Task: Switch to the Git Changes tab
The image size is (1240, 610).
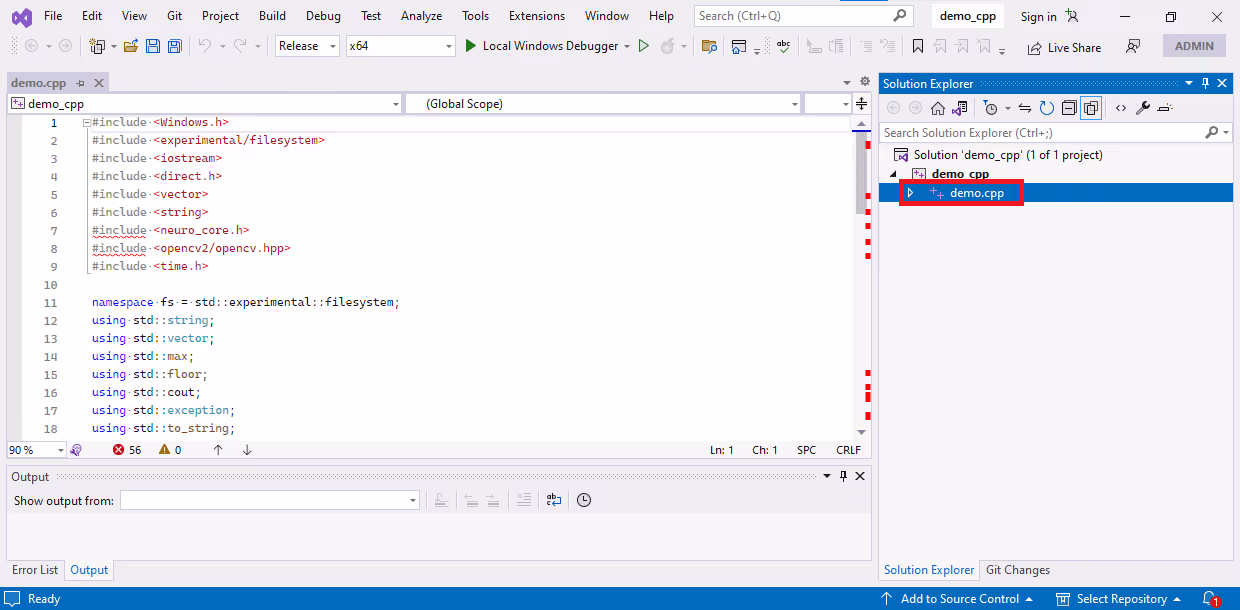Action: (x=1018, y=570)
